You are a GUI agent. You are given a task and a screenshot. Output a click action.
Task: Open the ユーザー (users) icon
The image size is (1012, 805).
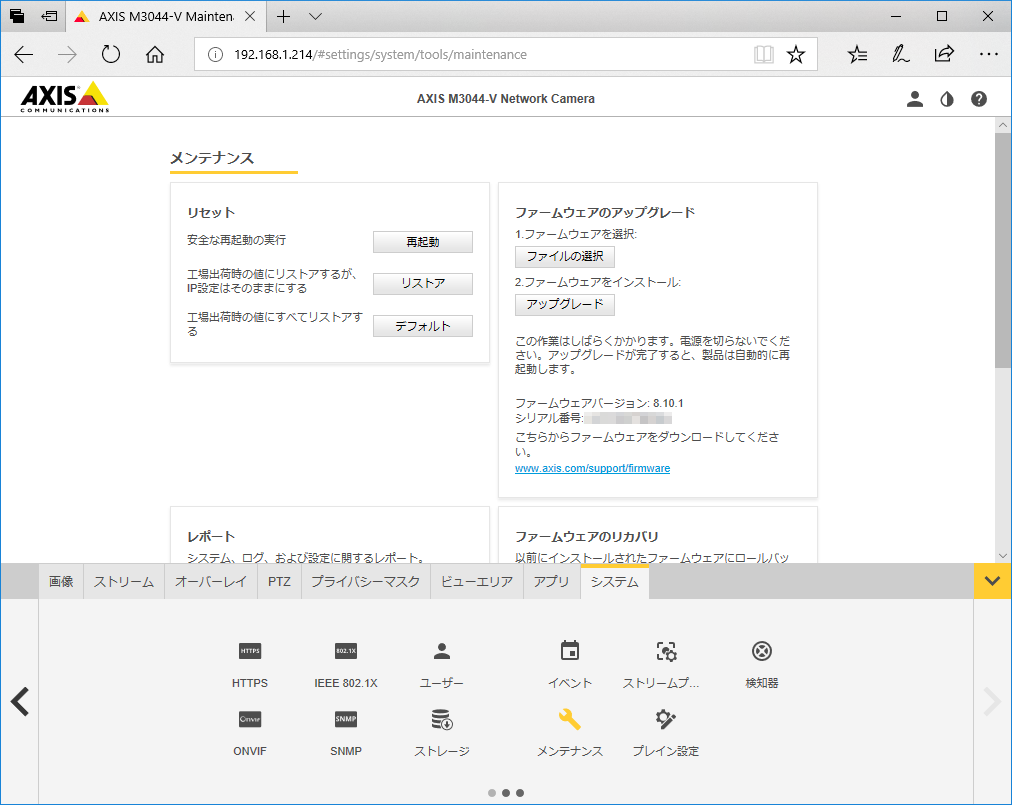point(441,651)
